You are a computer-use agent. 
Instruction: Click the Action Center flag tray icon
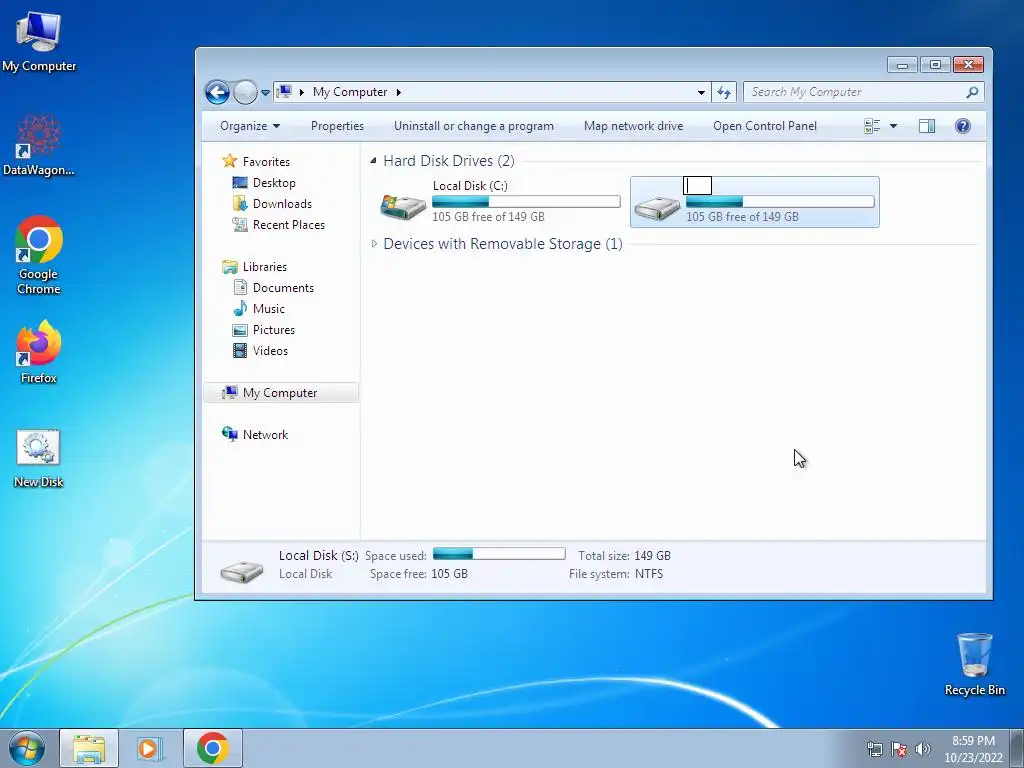[899, 749]
